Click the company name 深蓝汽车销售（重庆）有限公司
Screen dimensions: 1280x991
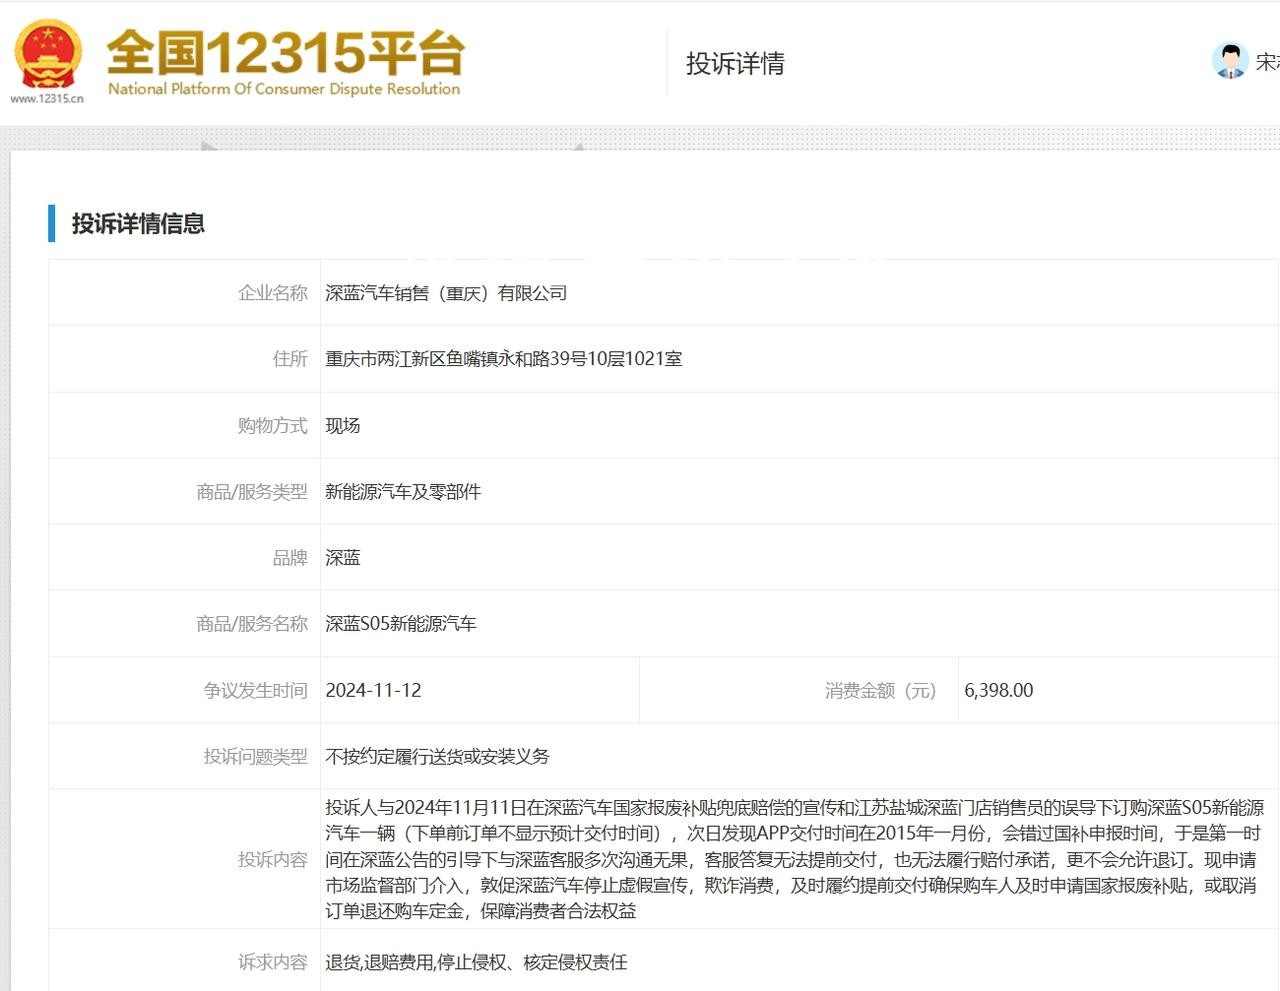[446, 293]
